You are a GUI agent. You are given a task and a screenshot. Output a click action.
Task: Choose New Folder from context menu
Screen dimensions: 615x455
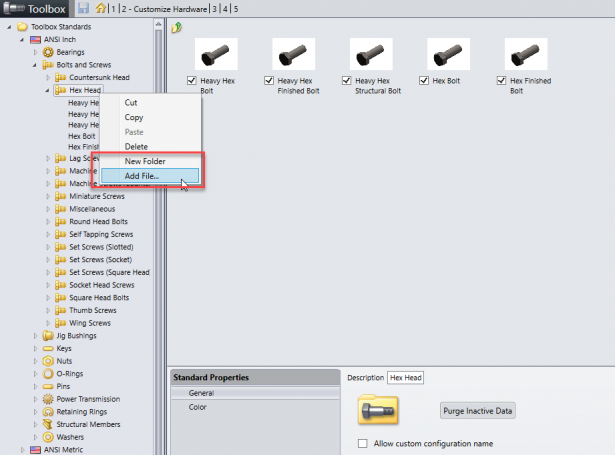click(x=151, y=161)
